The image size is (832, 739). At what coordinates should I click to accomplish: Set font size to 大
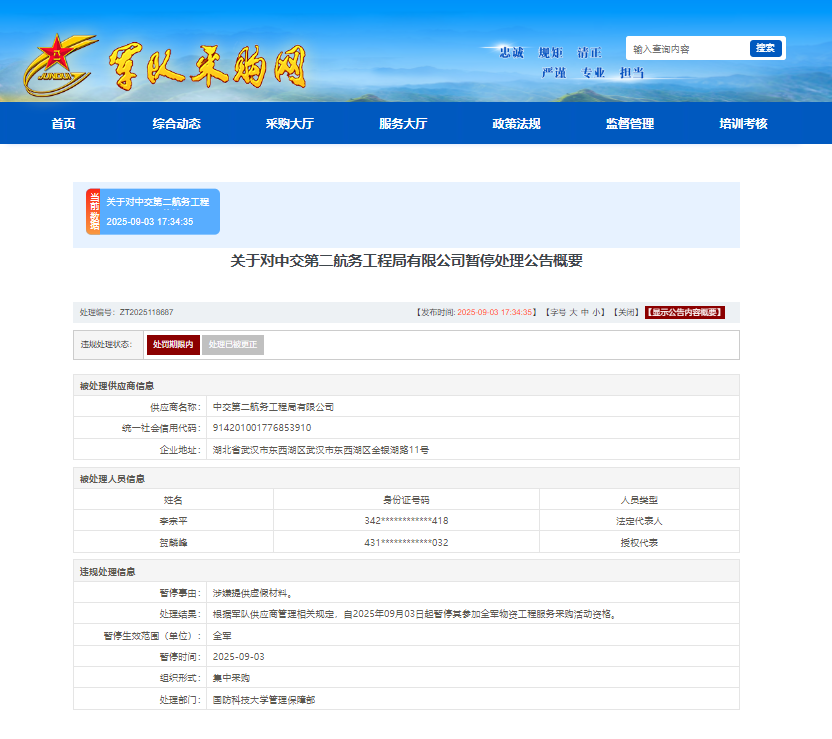(x=573, y=312)
